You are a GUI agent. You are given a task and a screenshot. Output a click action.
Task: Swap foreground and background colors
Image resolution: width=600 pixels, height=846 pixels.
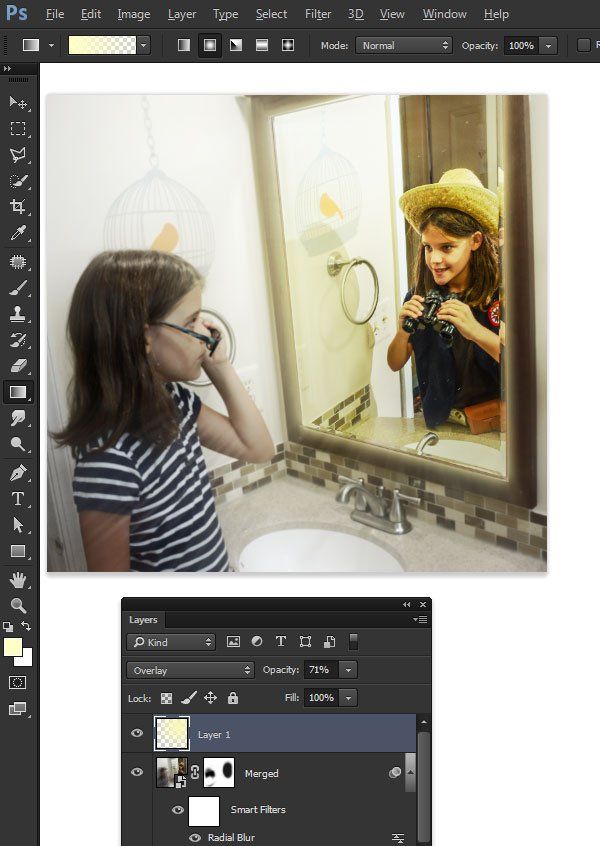pyautogui.click(x=26, y=626)
